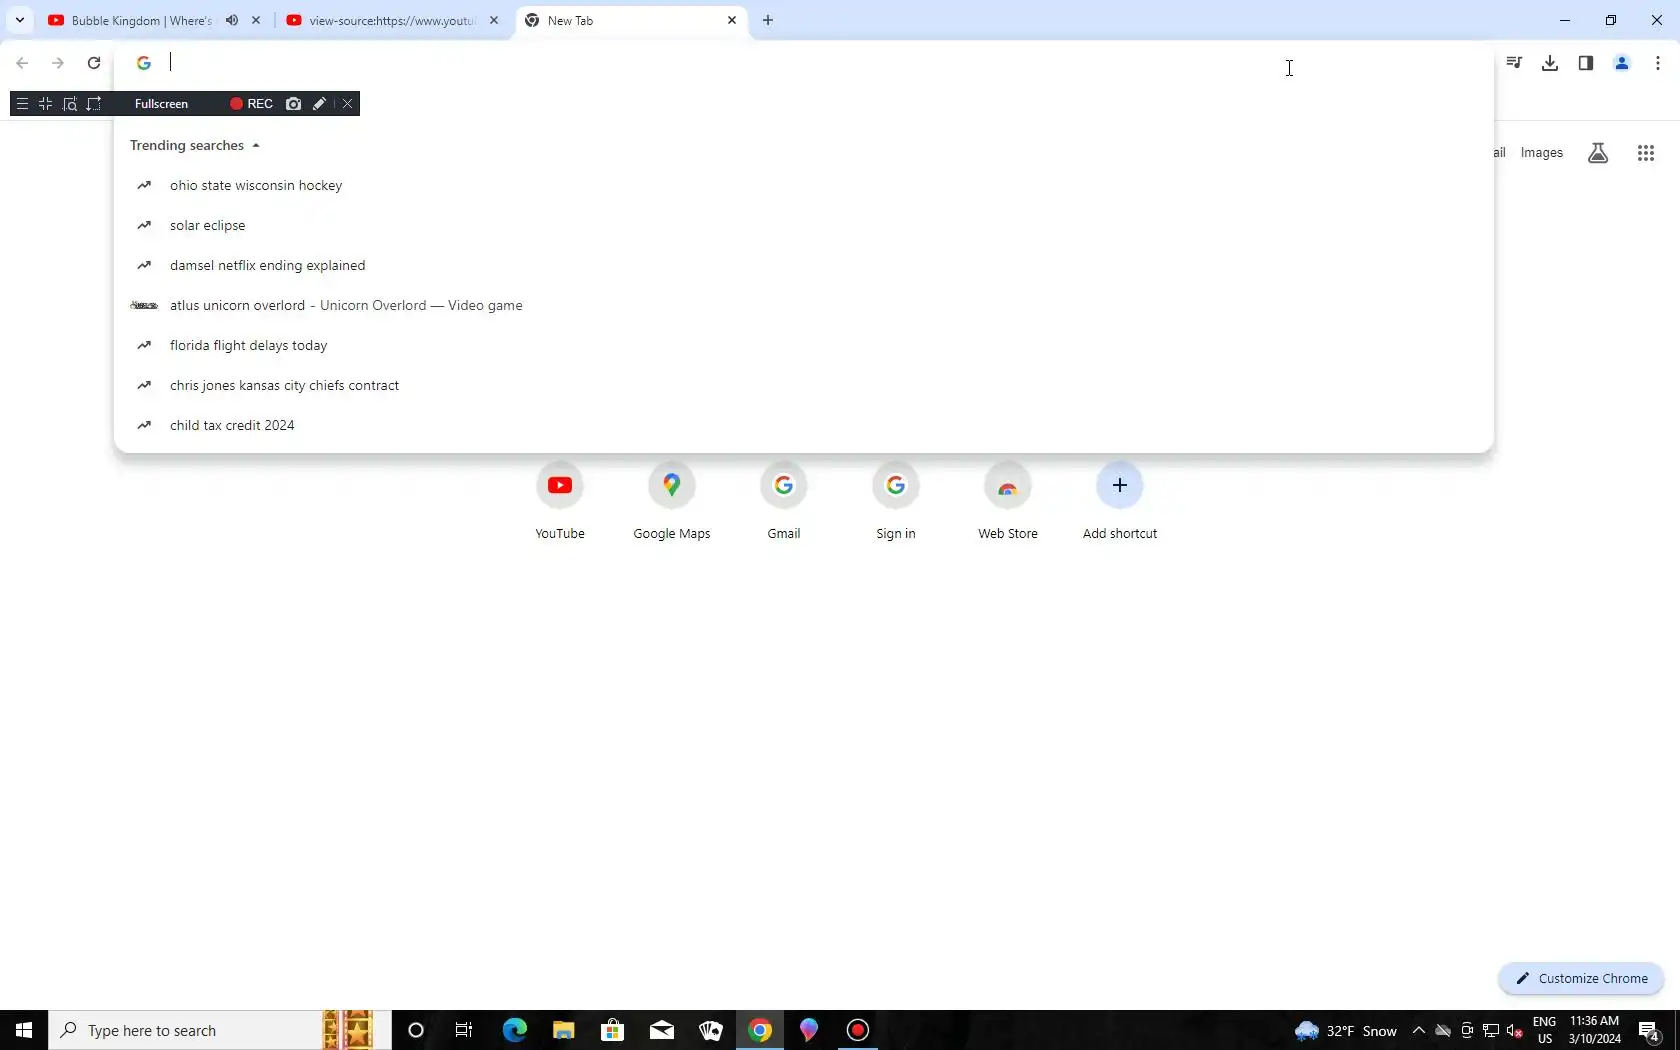Screen dimensions: 1680x1050
Task: Click the Add shortcut button
Action: tap(1120, 500)
